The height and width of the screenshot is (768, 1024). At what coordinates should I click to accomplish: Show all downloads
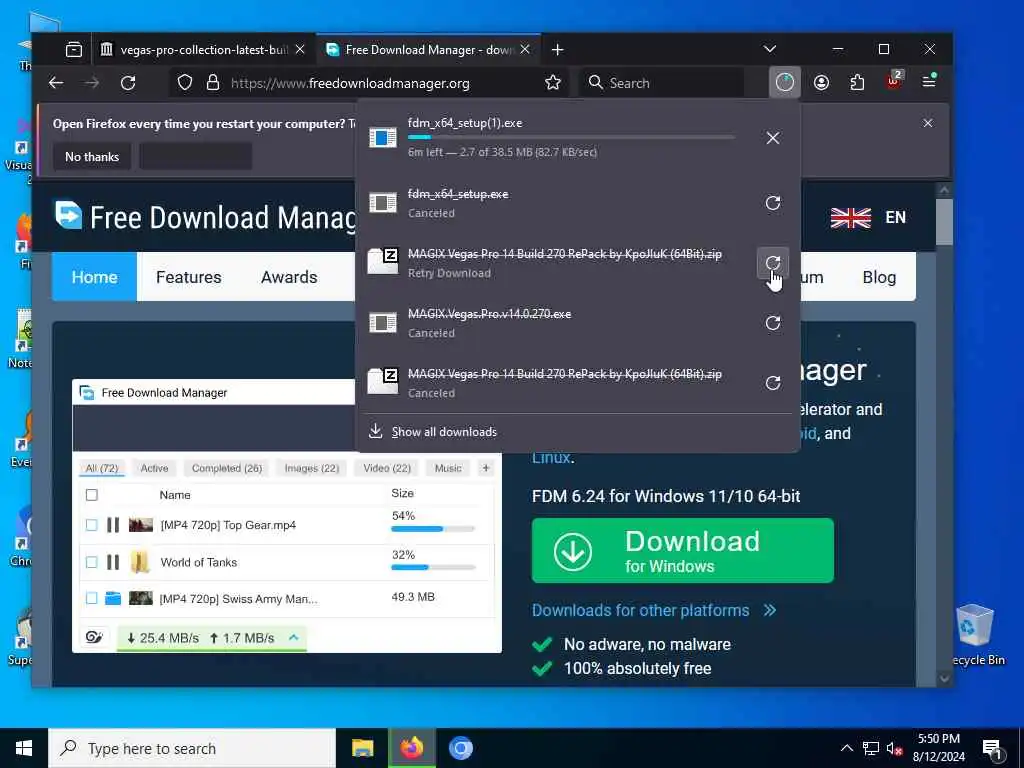point(444,432)
